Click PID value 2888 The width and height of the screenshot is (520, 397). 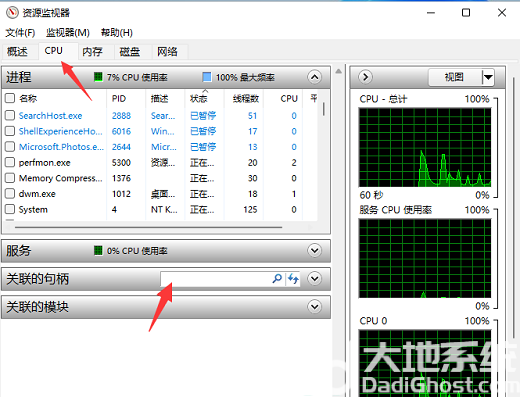pos(121,116)
